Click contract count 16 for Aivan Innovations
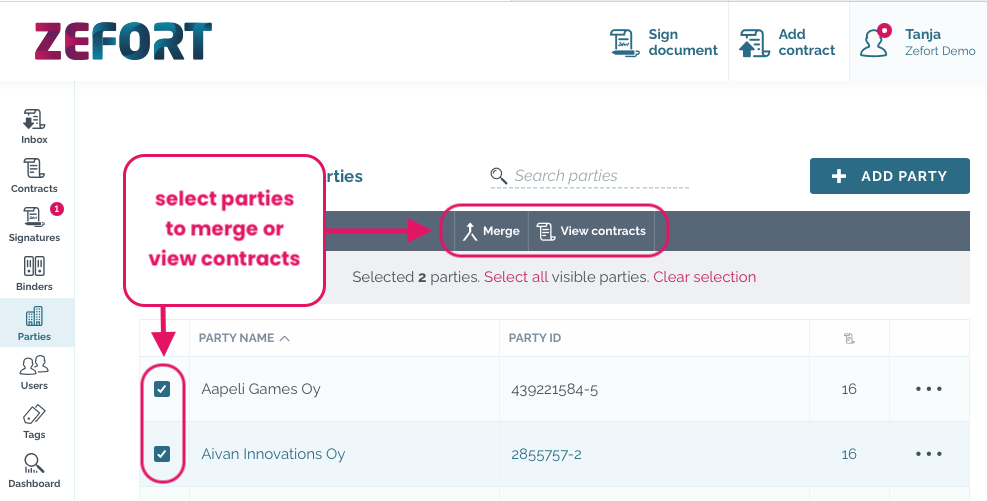This screenshot has width=987, height=501. 849,454
